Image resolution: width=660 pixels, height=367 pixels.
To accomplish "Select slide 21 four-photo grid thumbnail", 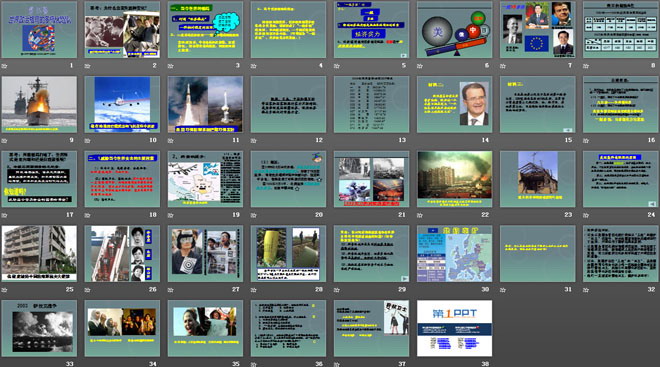I will (371, 179).
